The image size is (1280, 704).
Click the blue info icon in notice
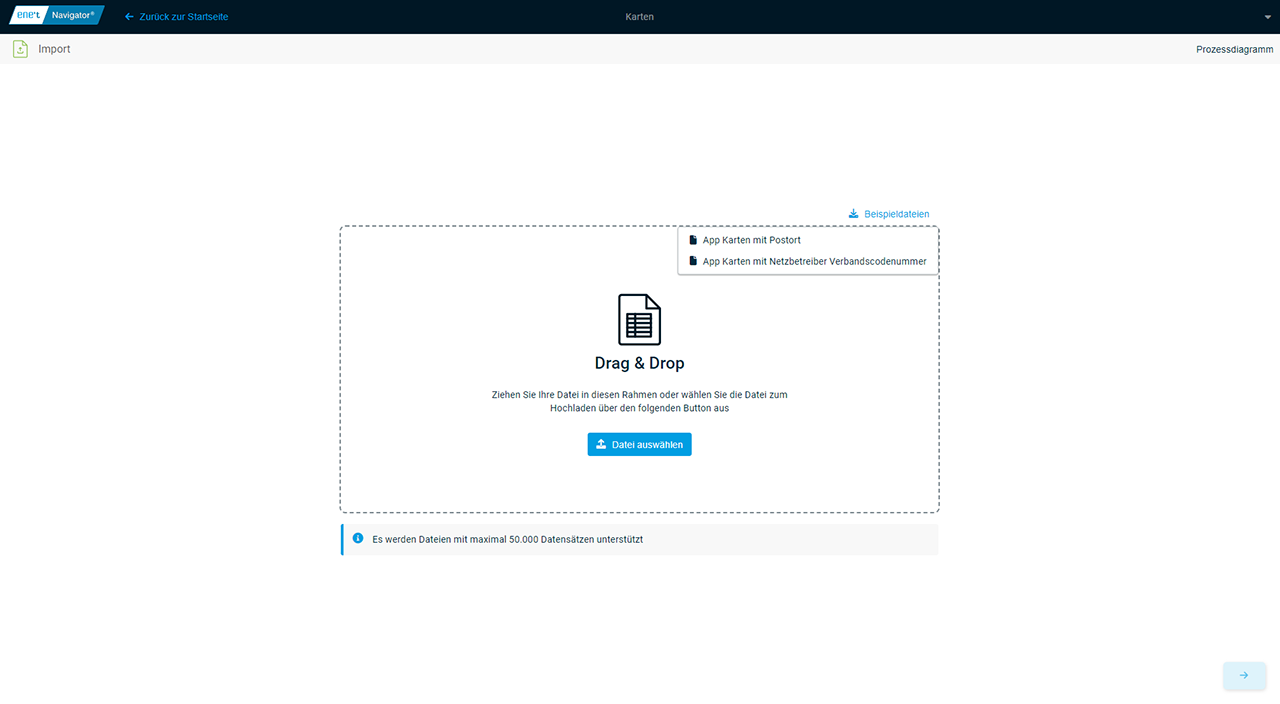358,538
